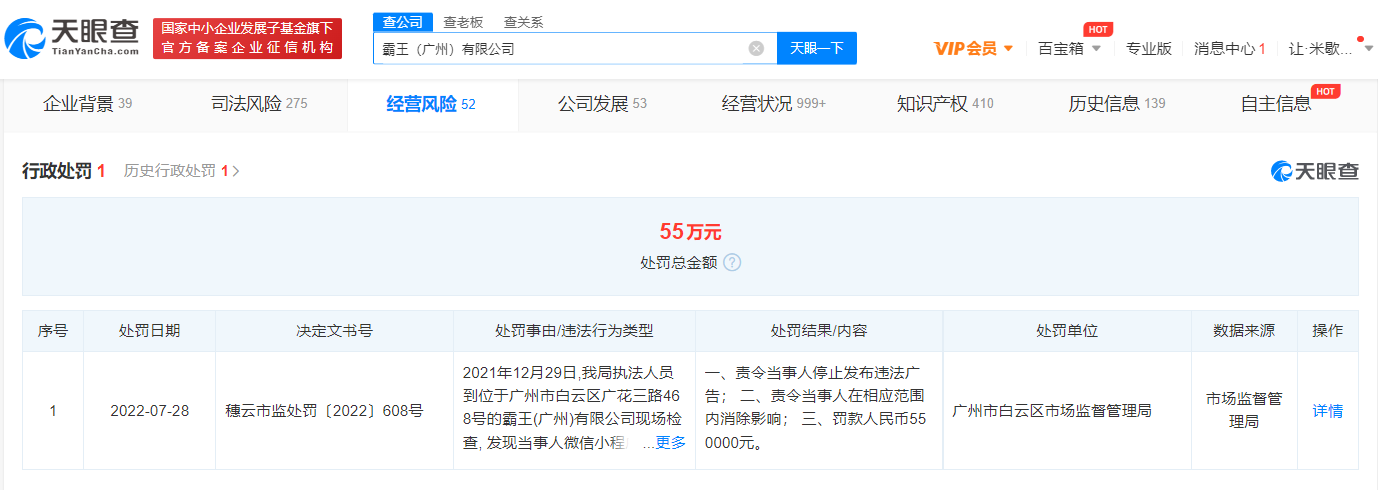Clear the search box text

pyautogui.click(x=756, y=48)
